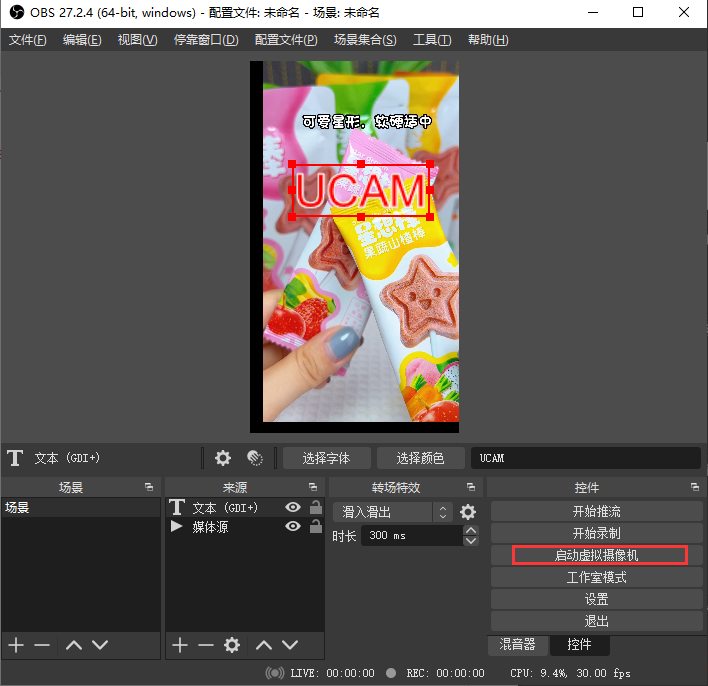Image resolution: width=708 pixels, height=686 pixels.
Task: Open the 选择颜色 color picker
Action: [420, 458]
